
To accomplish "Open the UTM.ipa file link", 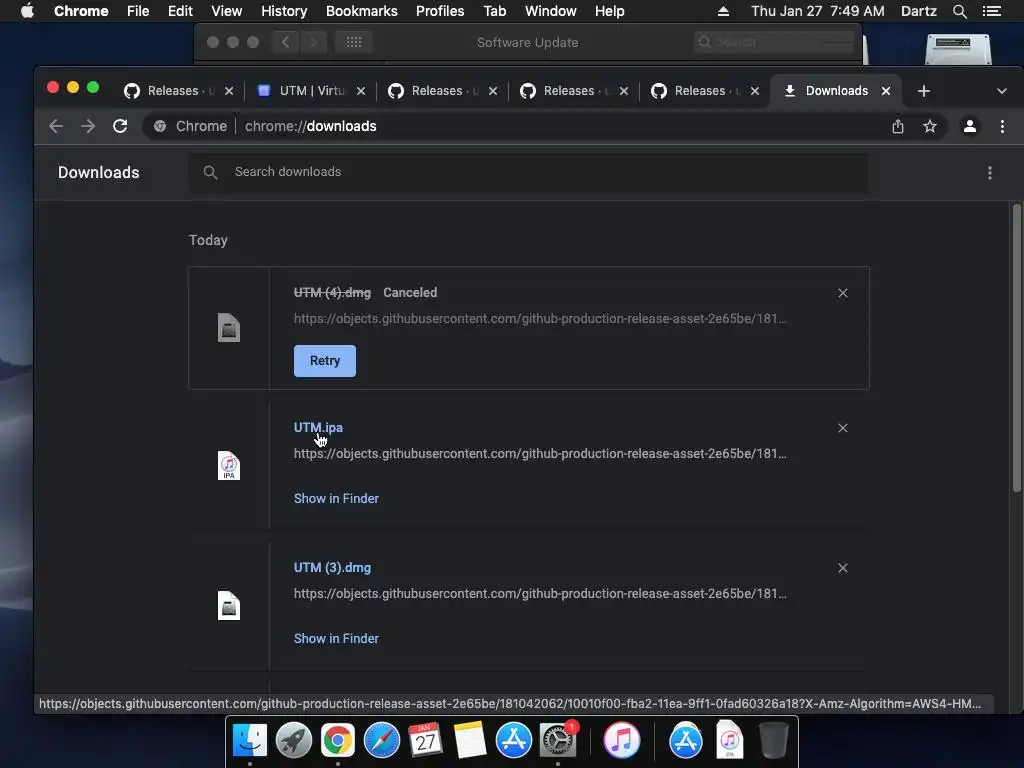I will coord(318,428).
